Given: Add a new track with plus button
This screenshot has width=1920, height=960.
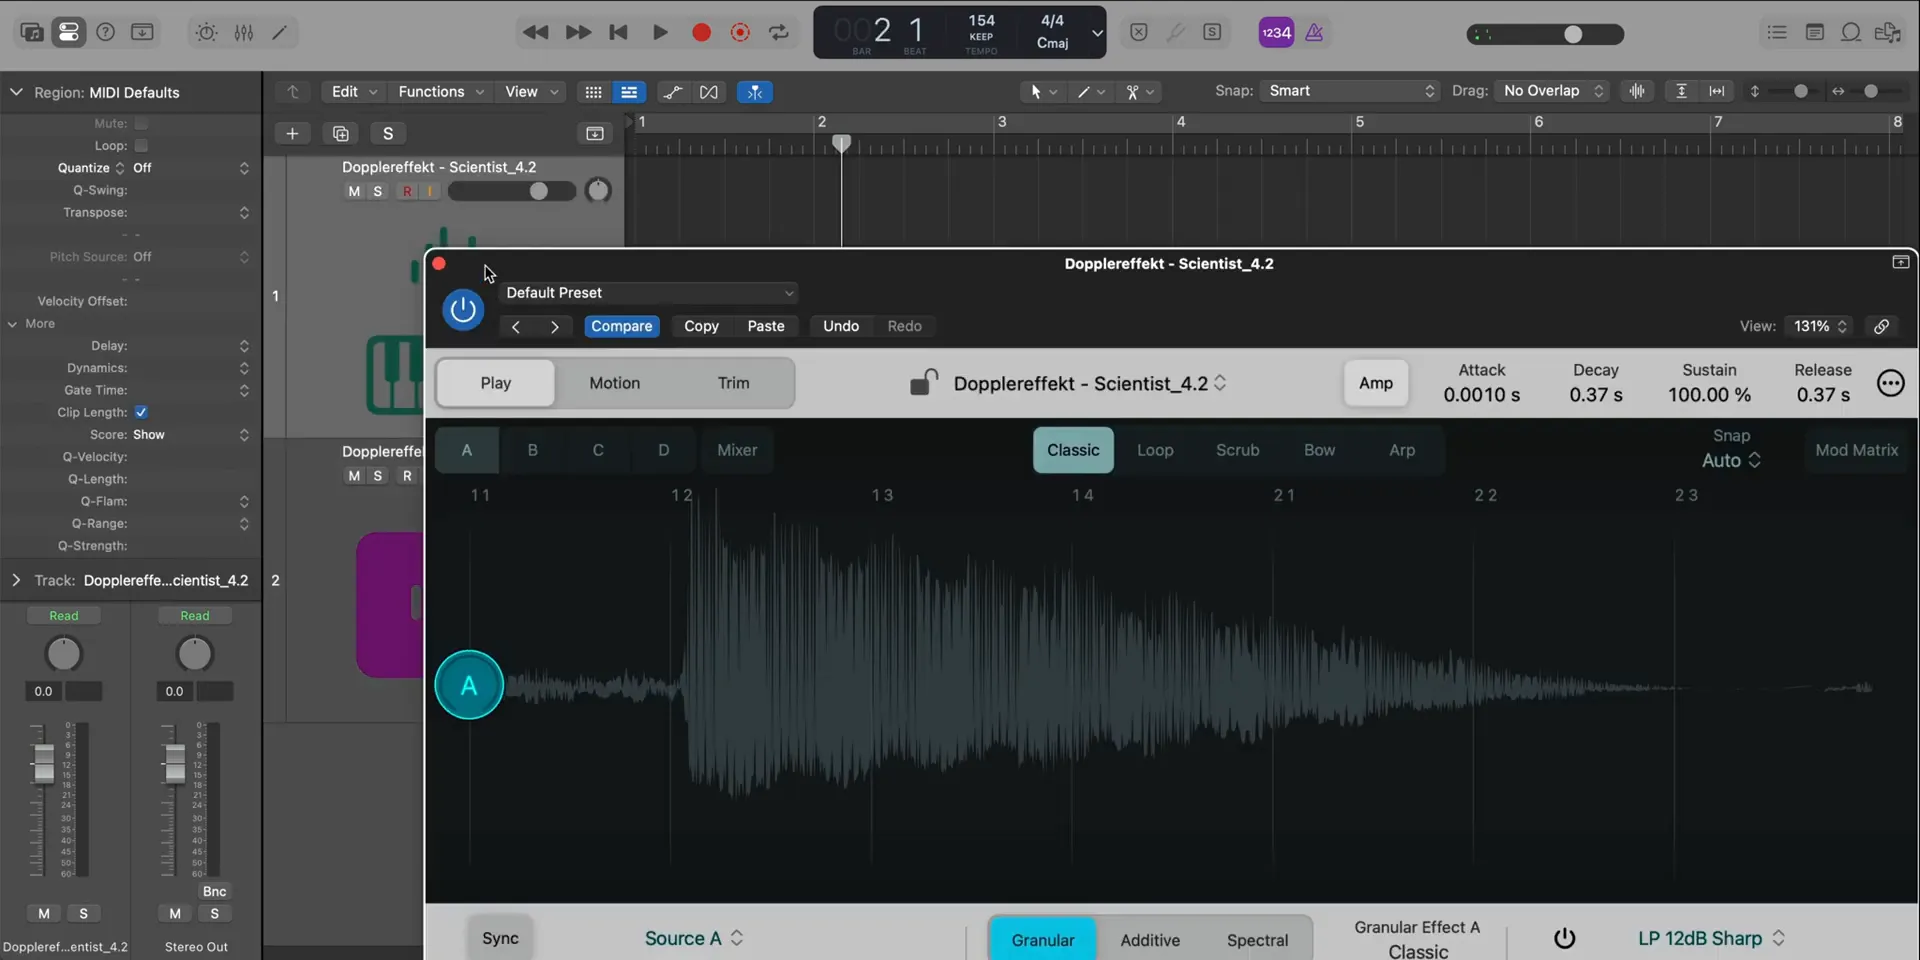Looking at the screenshot, I should (x=292, y=133).
